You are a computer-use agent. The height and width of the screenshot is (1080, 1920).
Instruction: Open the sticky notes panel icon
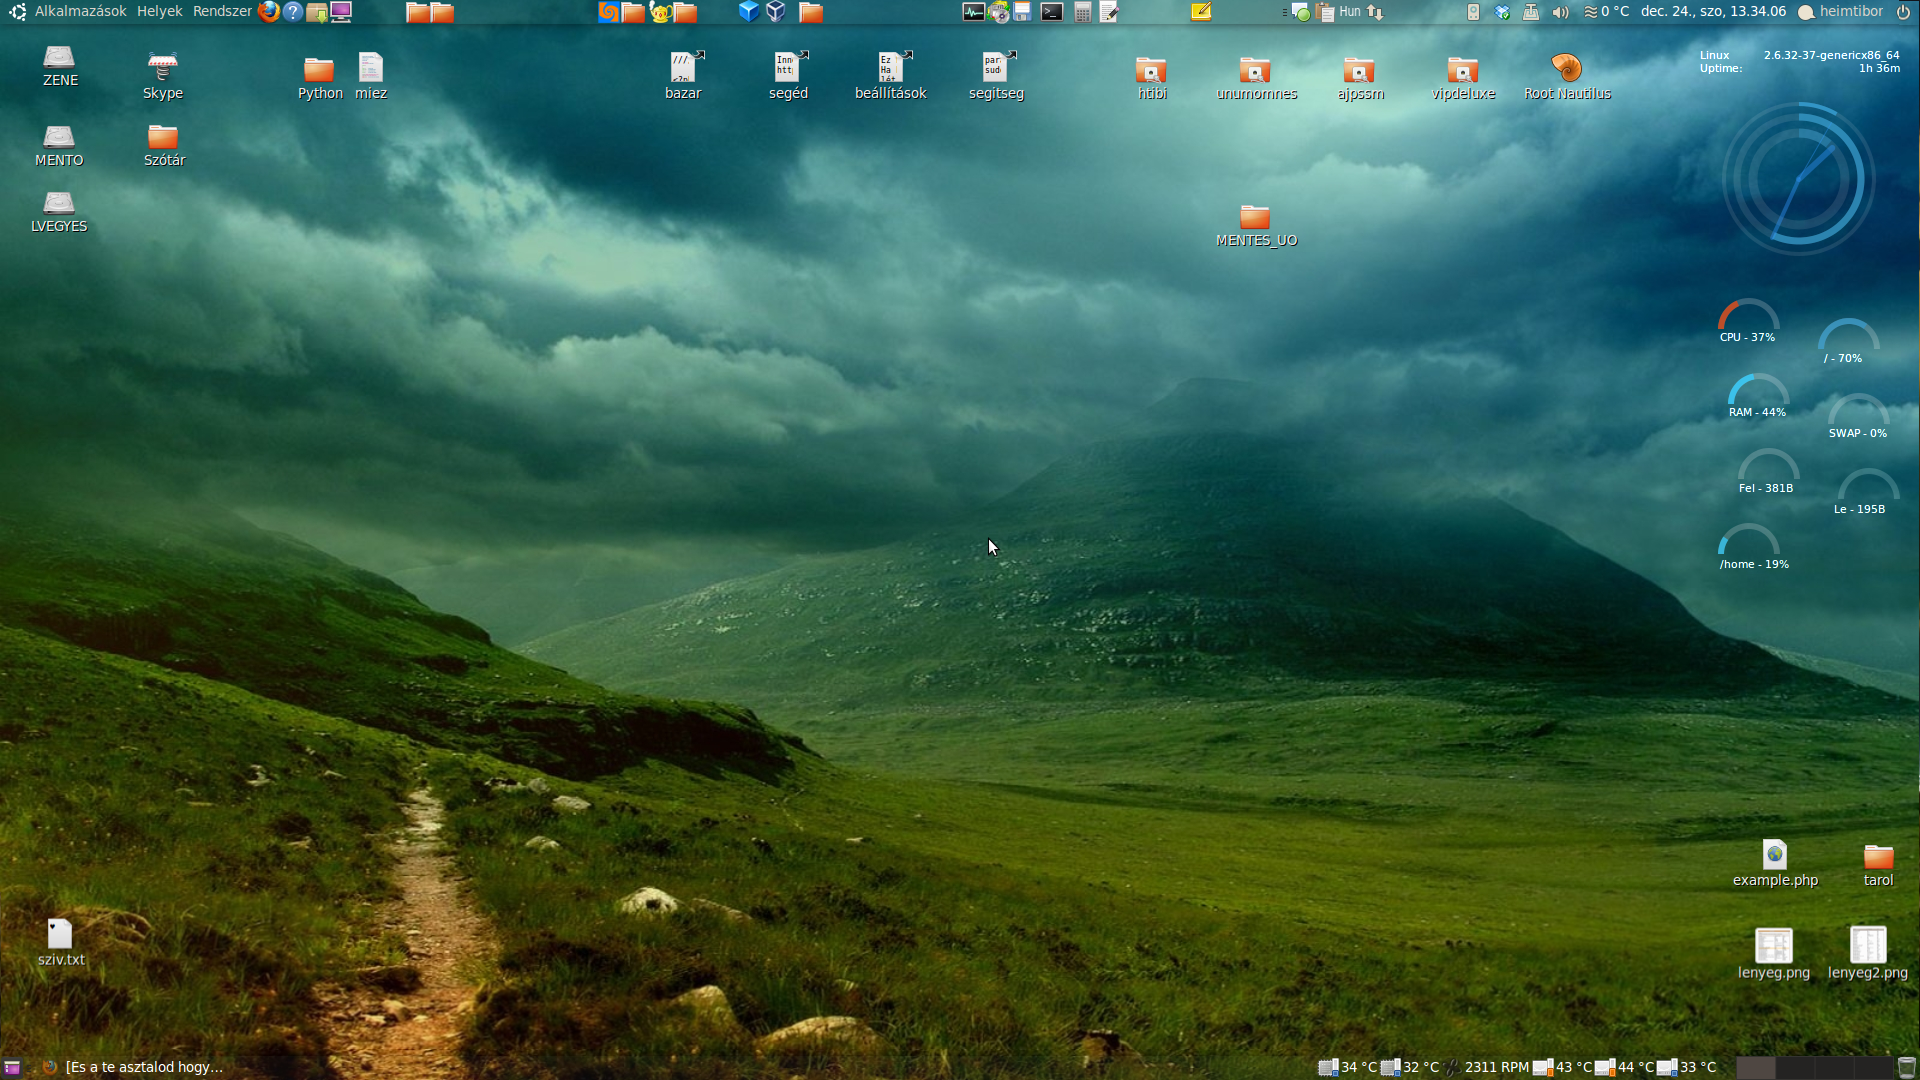pyautogui.click(x=1201, y=12)
